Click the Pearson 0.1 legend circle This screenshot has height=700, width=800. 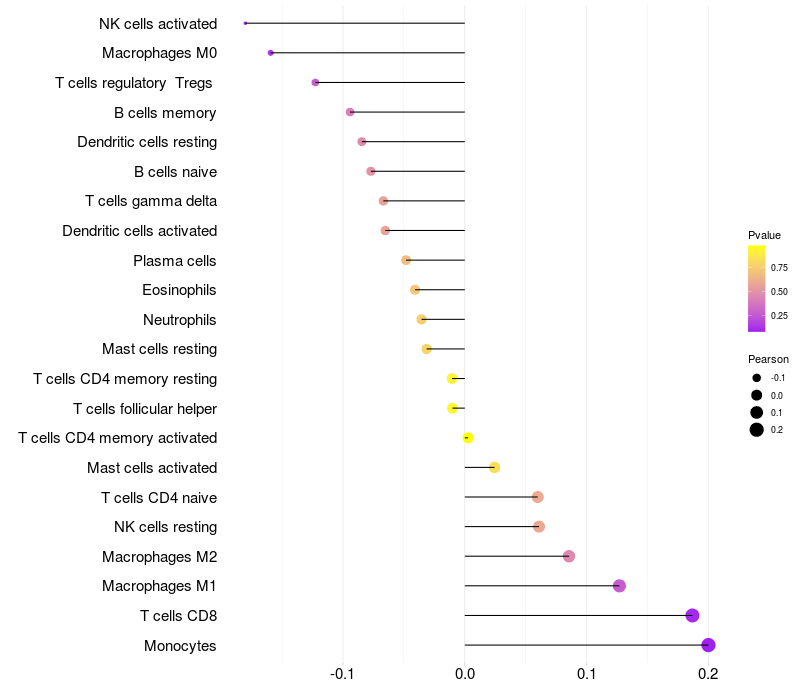point(756,412)
